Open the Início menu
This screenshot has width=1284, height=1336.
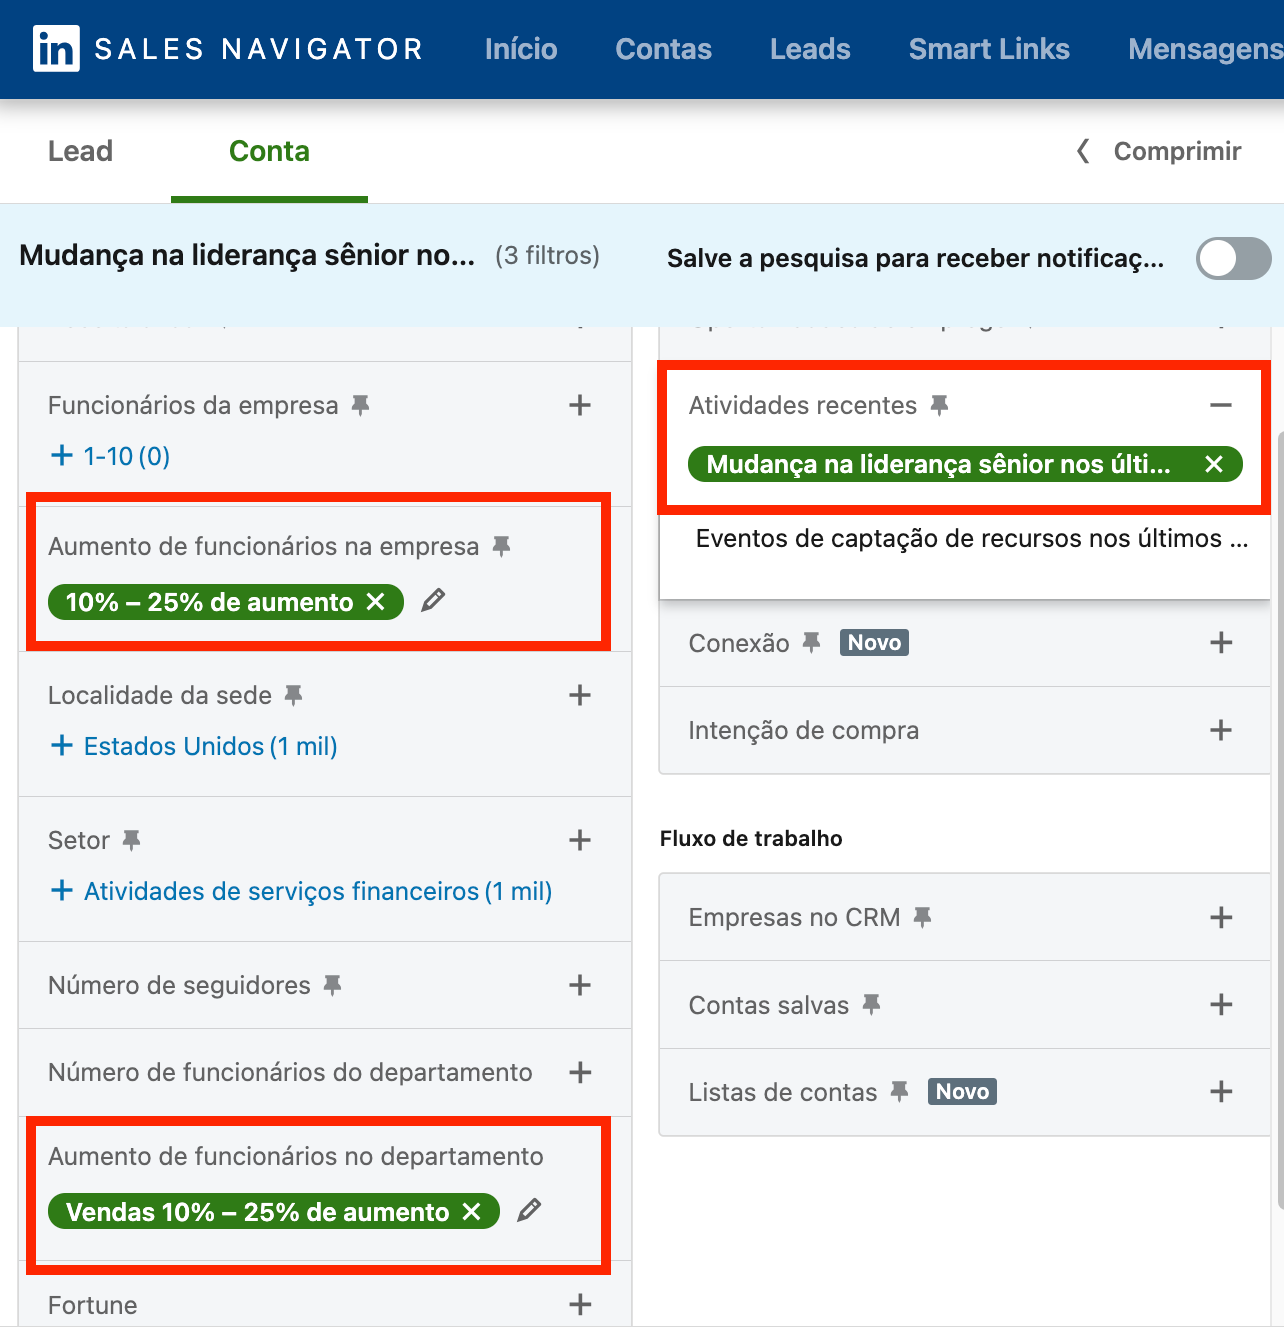point(521,49)
